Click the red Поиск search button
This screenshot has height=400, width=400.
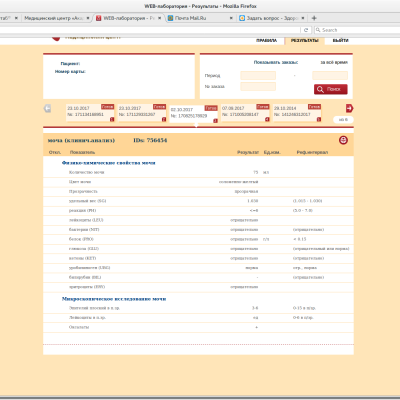coord(330,89)
